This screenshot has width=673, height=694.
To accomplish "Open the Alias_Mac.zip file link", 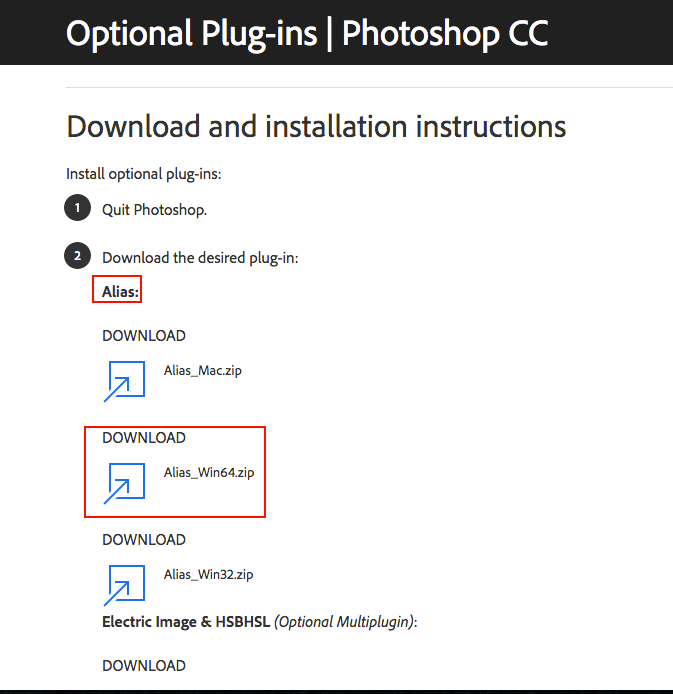I will (x=203, y=370).
